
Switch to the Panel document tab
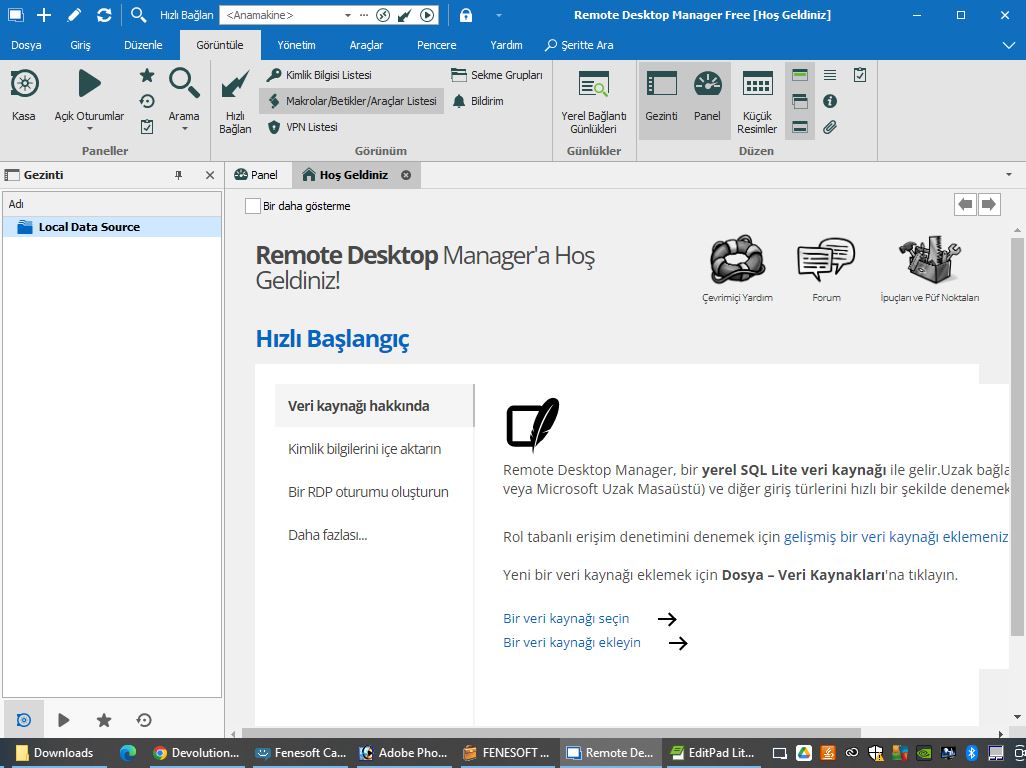[x=256, y=175]
